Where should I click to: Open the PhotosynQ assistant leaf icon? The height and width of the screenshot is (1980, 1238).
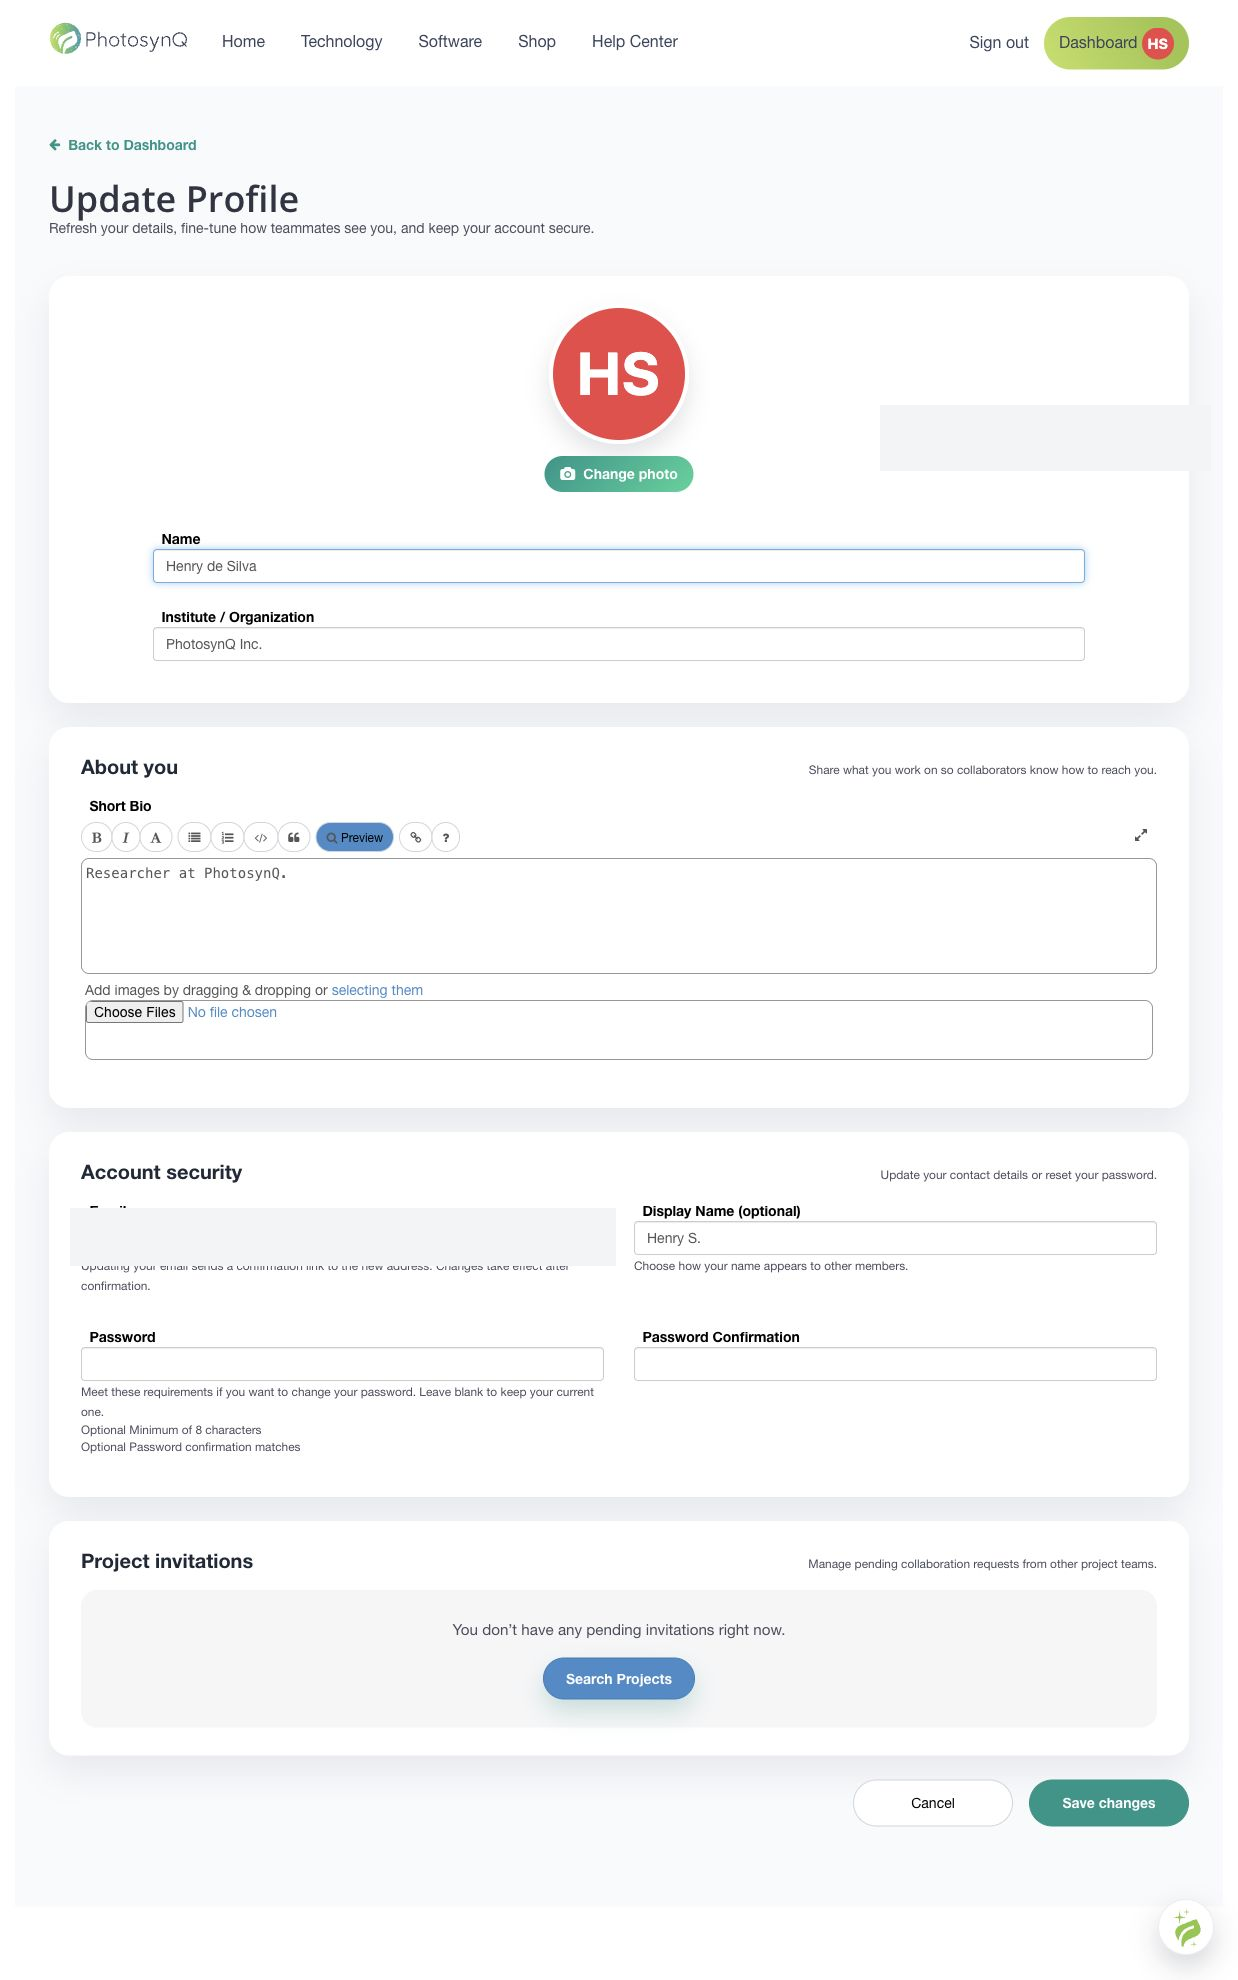pyautogui.click(x=1186, y=1928)
